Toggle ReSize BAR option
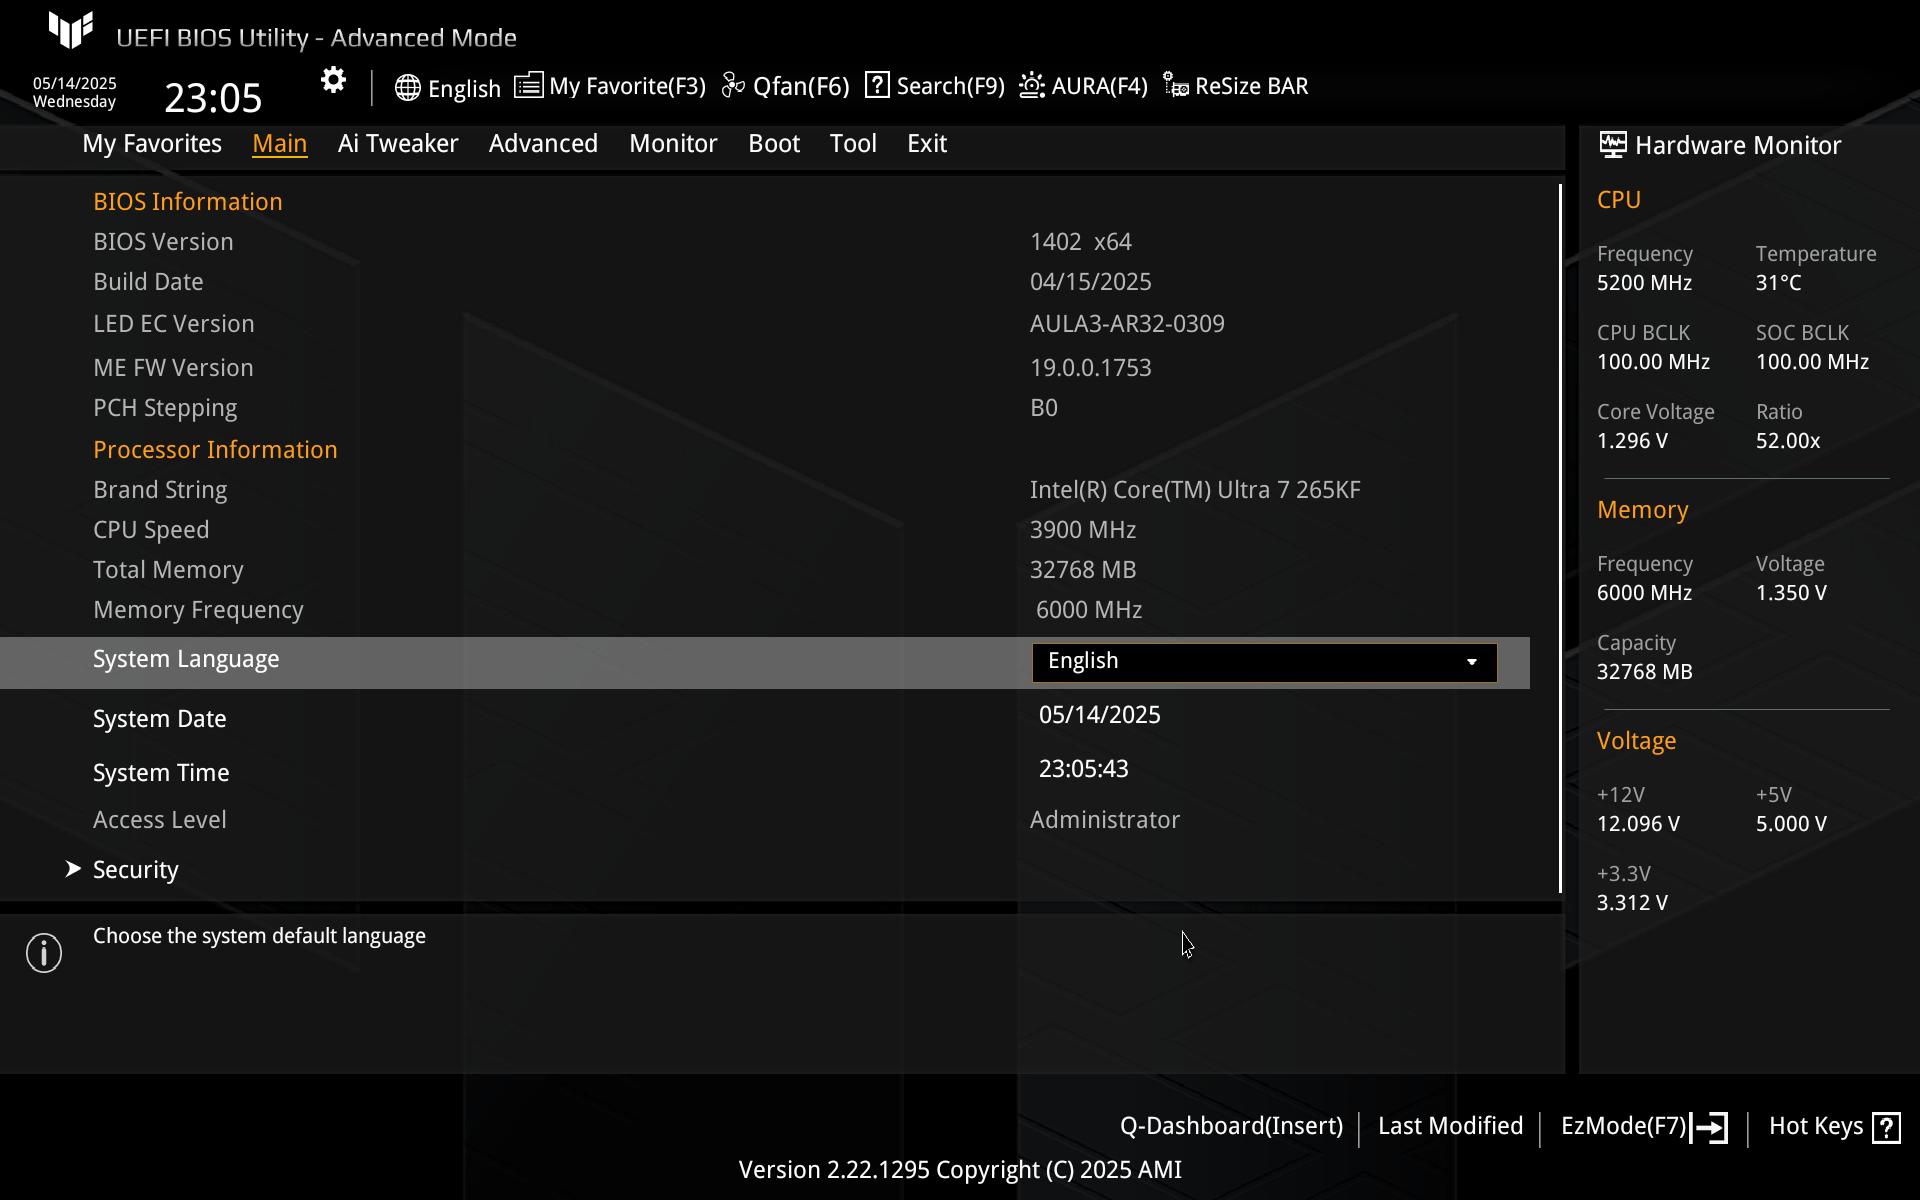The image size is (1920, 1200). 1236,86
